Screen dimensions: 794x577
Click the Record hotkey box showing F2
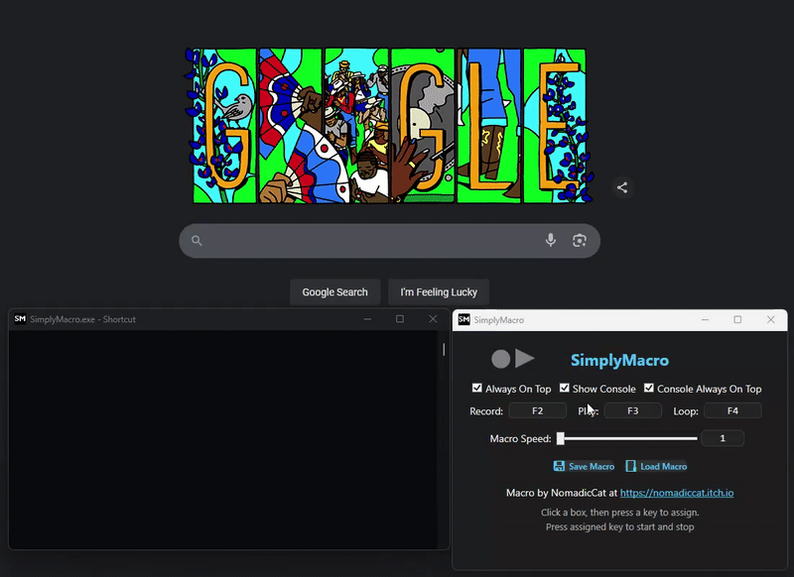pos(537,410)
